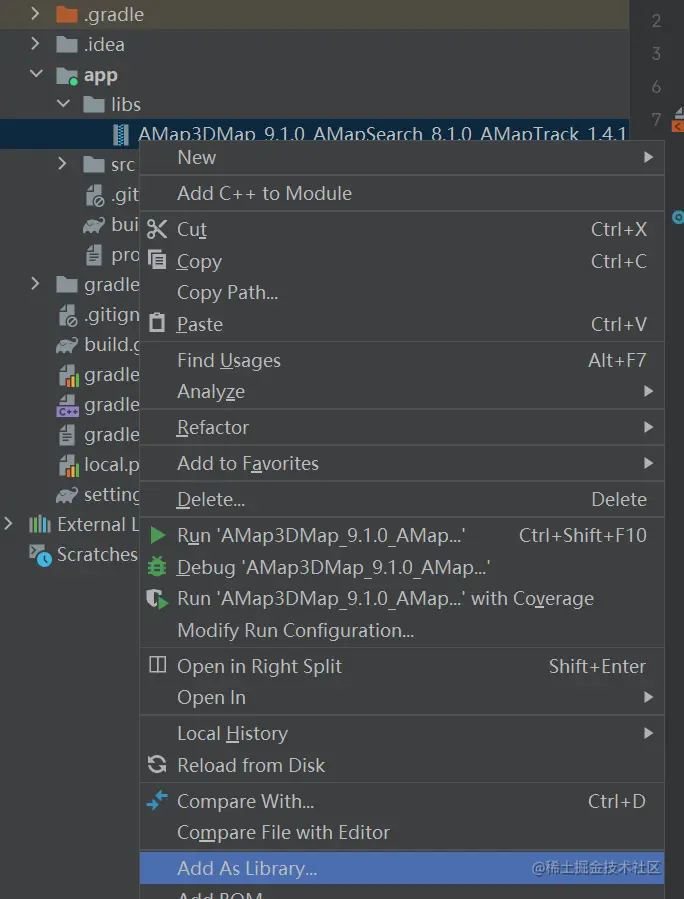
Task: Collapse the libs folder chevron
Action: point(63,104)
